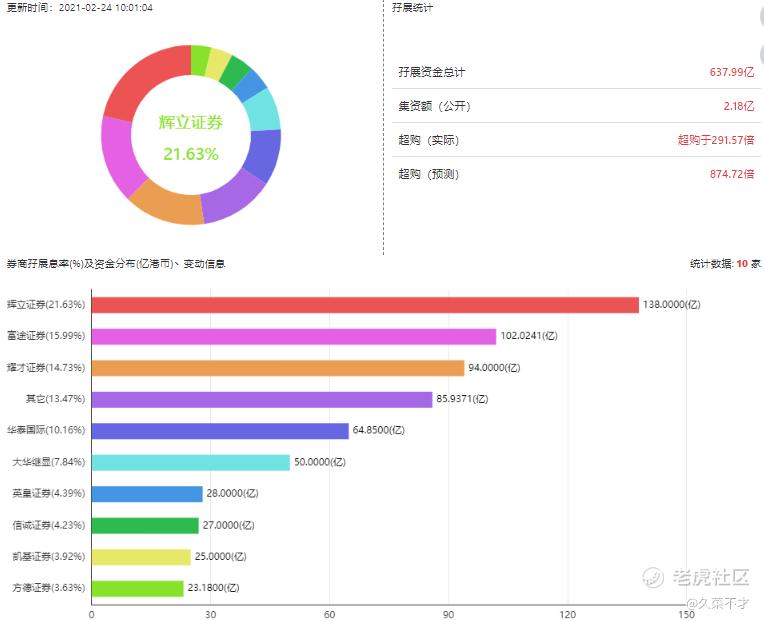Click the 辉立证券 title in donut center
Image resolution: width=764 pixels, height=621 pixels.
pyautogui.click(x=191, y=122)
